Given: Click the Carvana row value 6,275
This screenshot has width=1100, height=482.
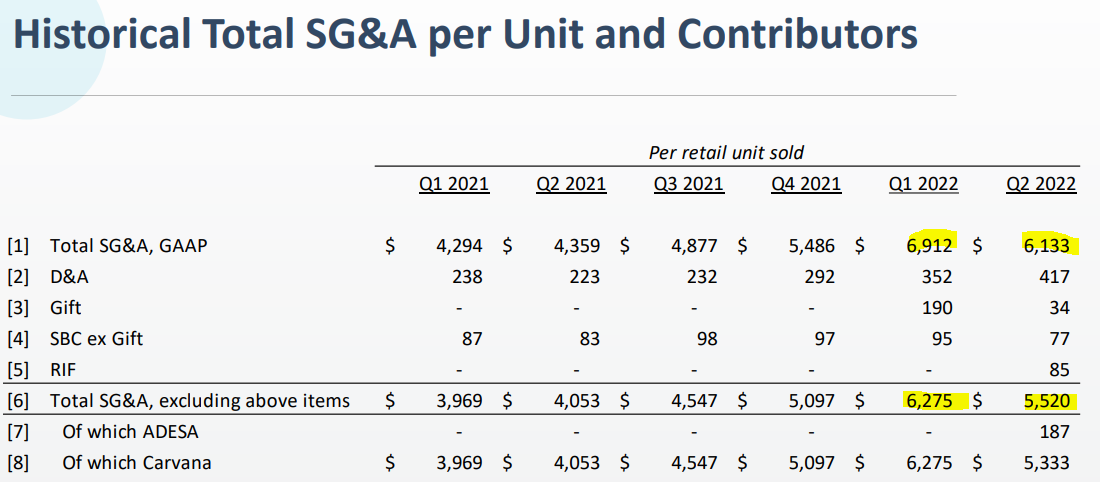Looking at the screenshot, I should 928,463.
